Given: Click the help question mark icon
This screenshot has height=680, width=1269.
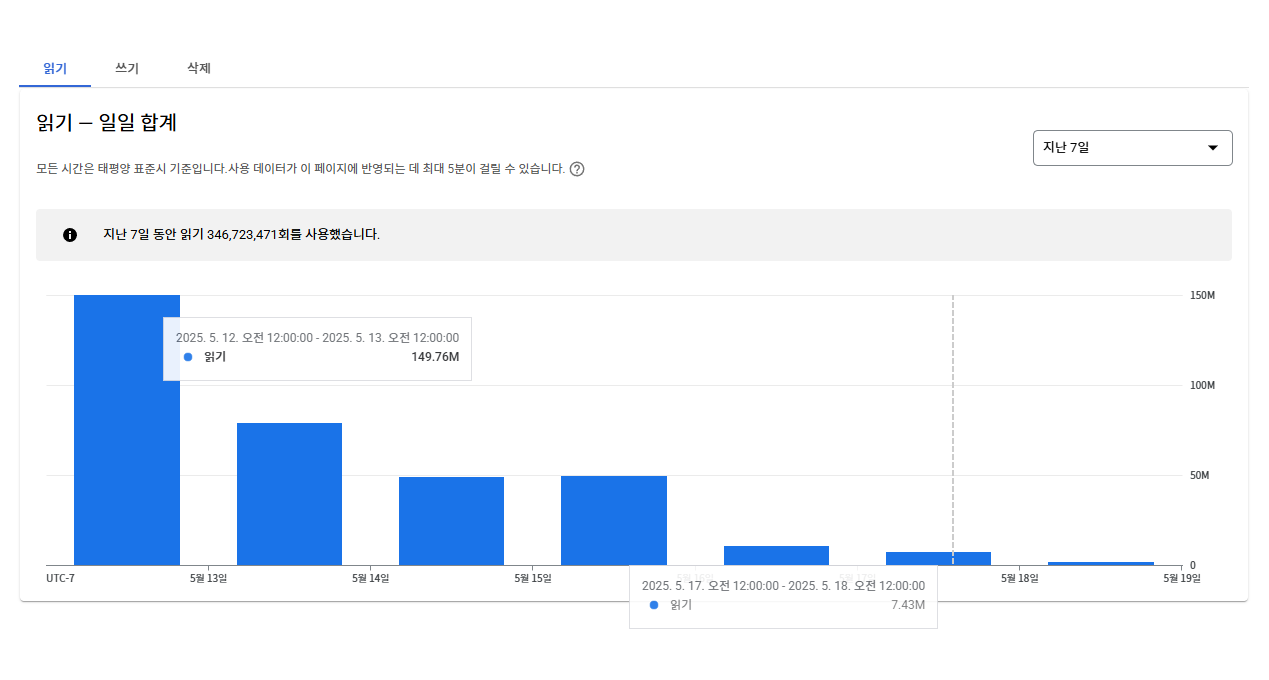Looking at the screenshot, I should click(x=577, y=169).
